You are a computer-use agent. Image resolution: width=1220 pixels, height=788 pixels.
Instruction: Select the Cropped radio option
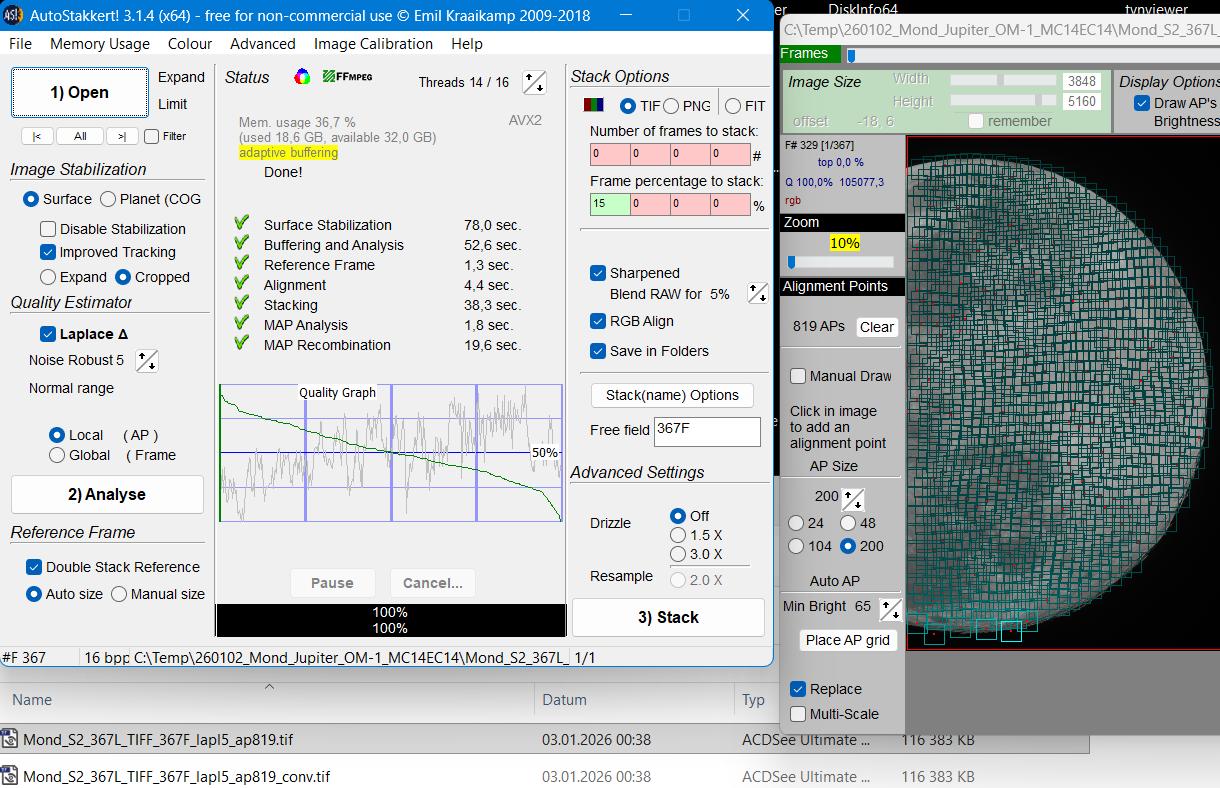(123, 277)
